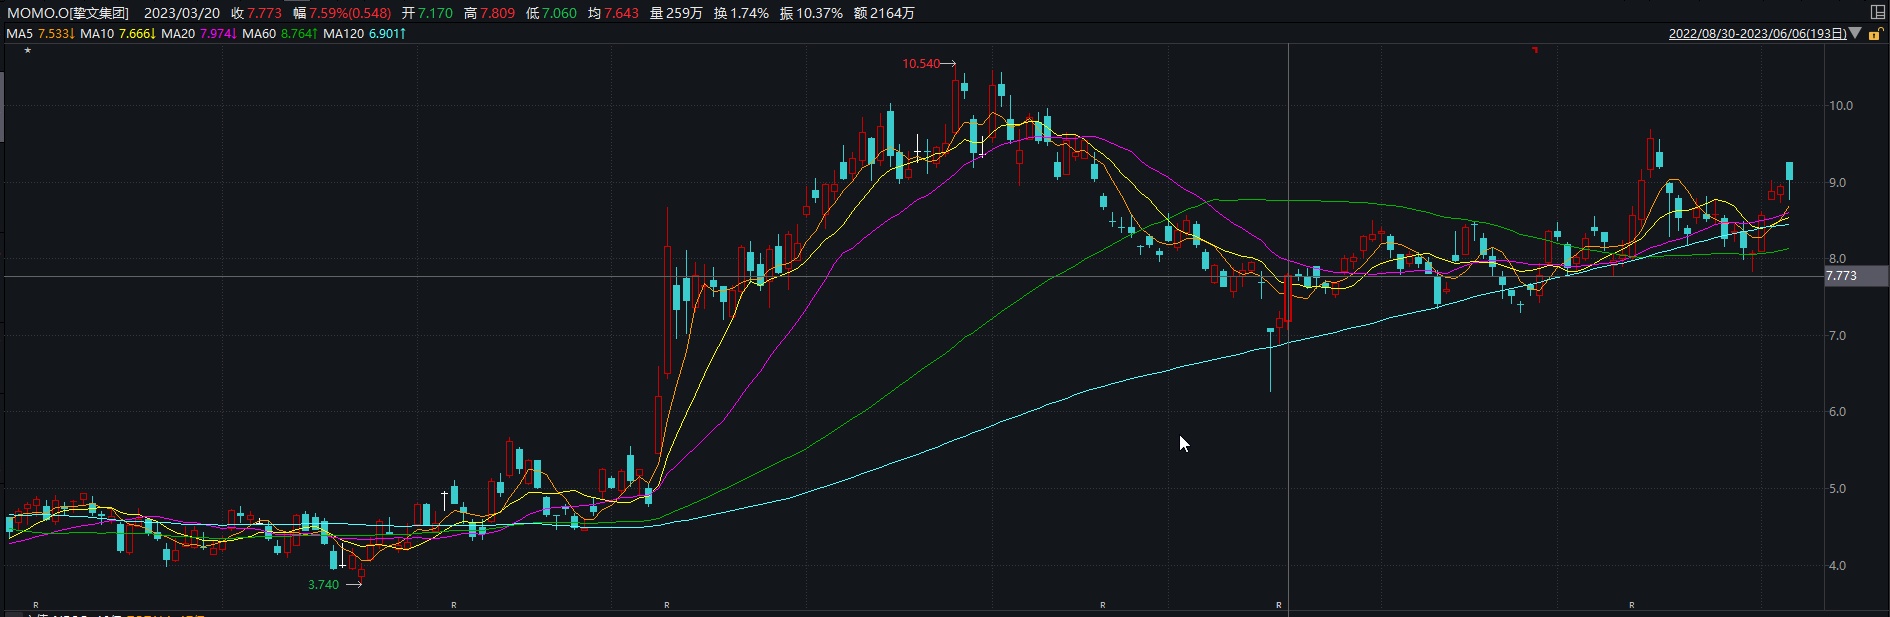This screenshot has width=1890, height=617.
Task: Click the small star marker in the chart's top-left
Action: coord(27,50)
